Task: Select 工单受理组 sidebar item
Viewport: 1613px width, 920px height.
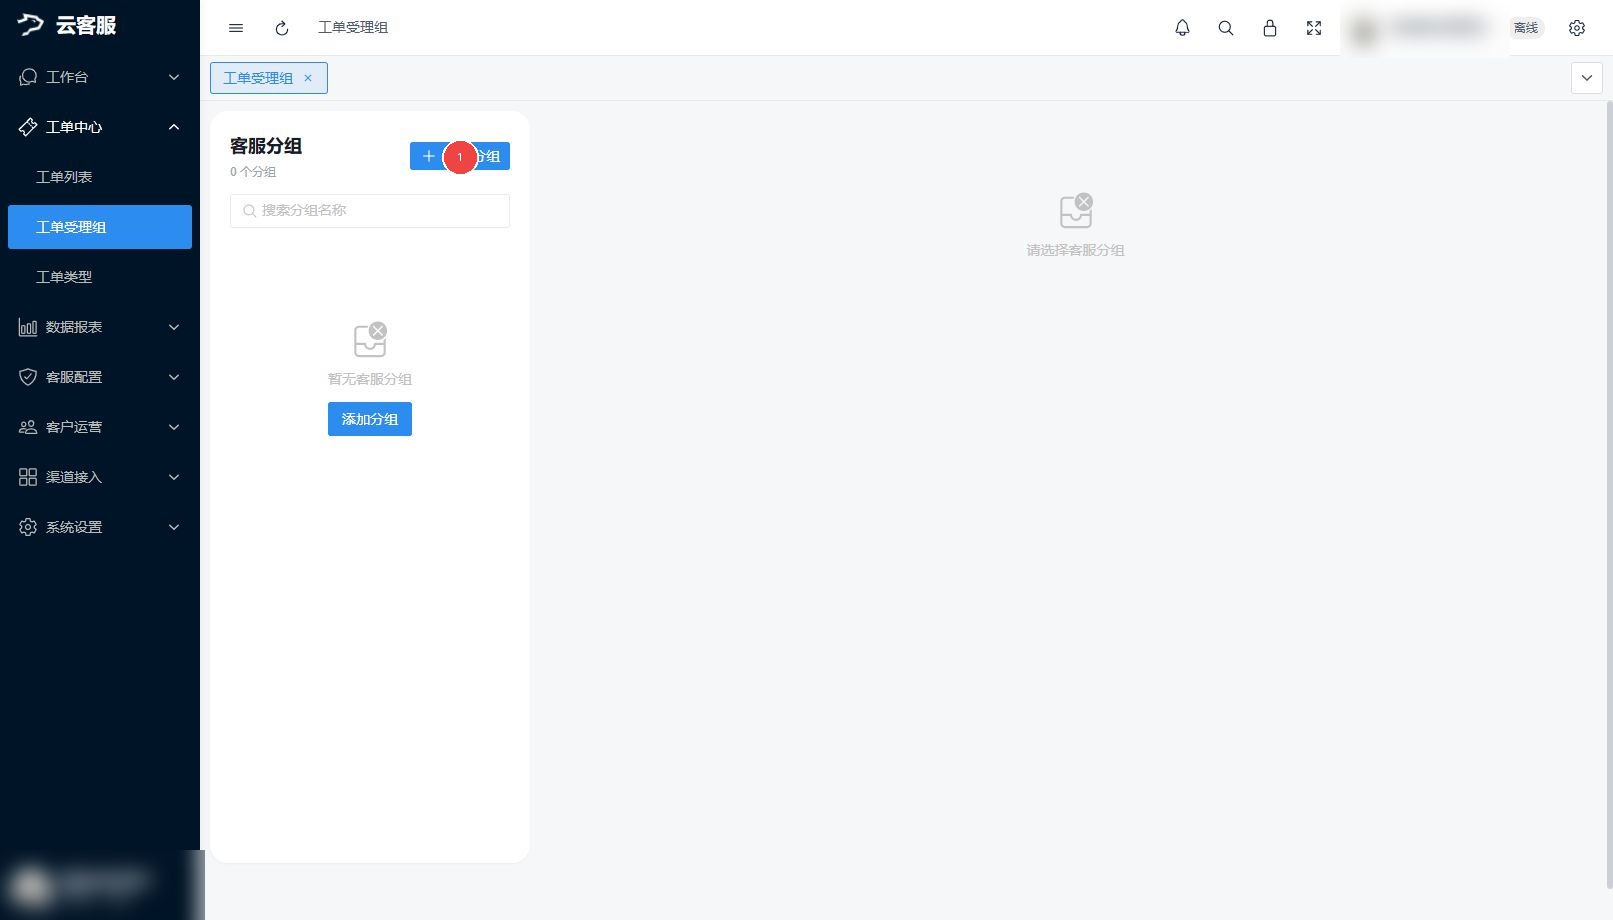Action: [x=100, y=227]
